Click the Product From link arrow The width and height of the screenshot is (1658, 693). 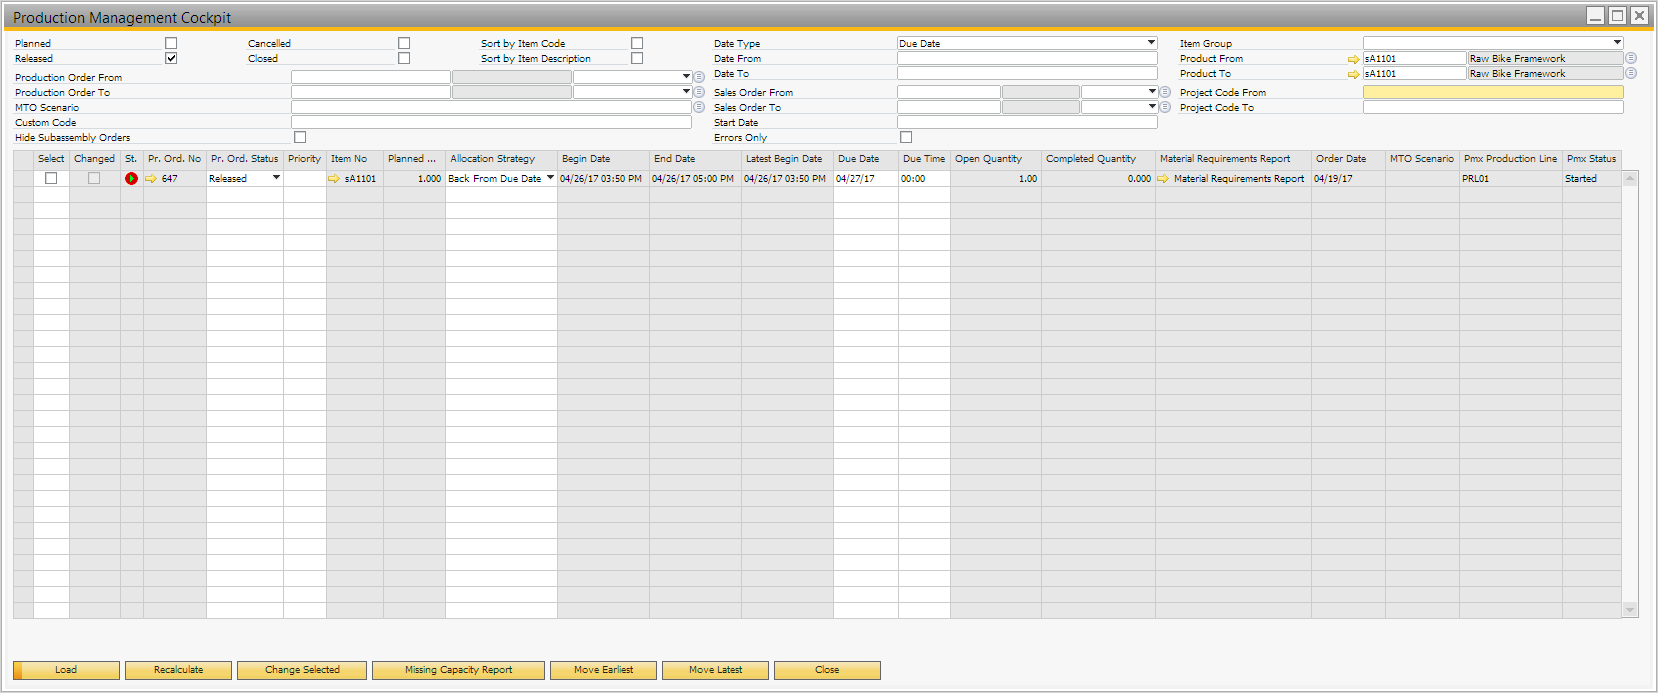(x=1353, y=59)
